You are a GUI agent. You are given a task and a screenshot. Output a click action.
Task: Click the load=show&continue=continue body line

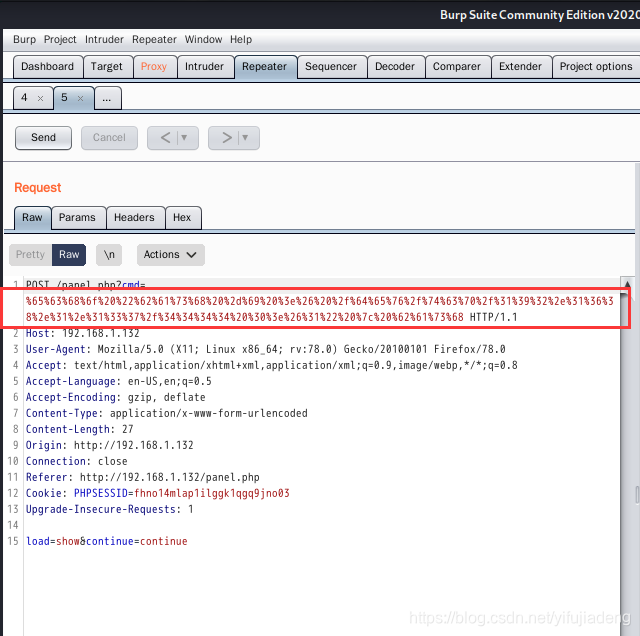click(107, 541)
